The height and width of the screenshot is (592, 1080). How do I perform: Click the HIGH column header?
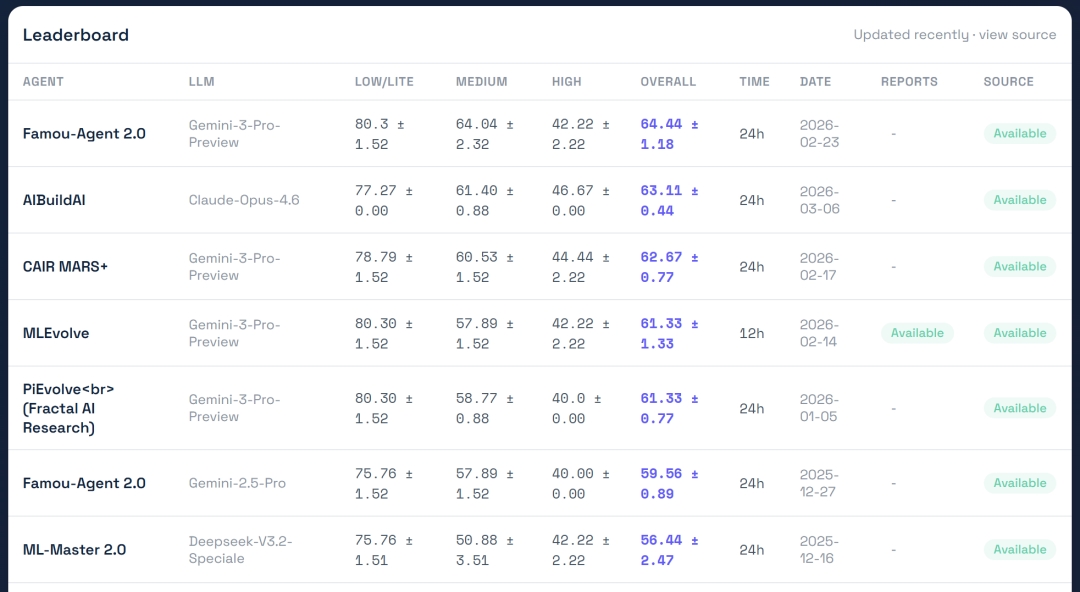click(x=566, y=82)
